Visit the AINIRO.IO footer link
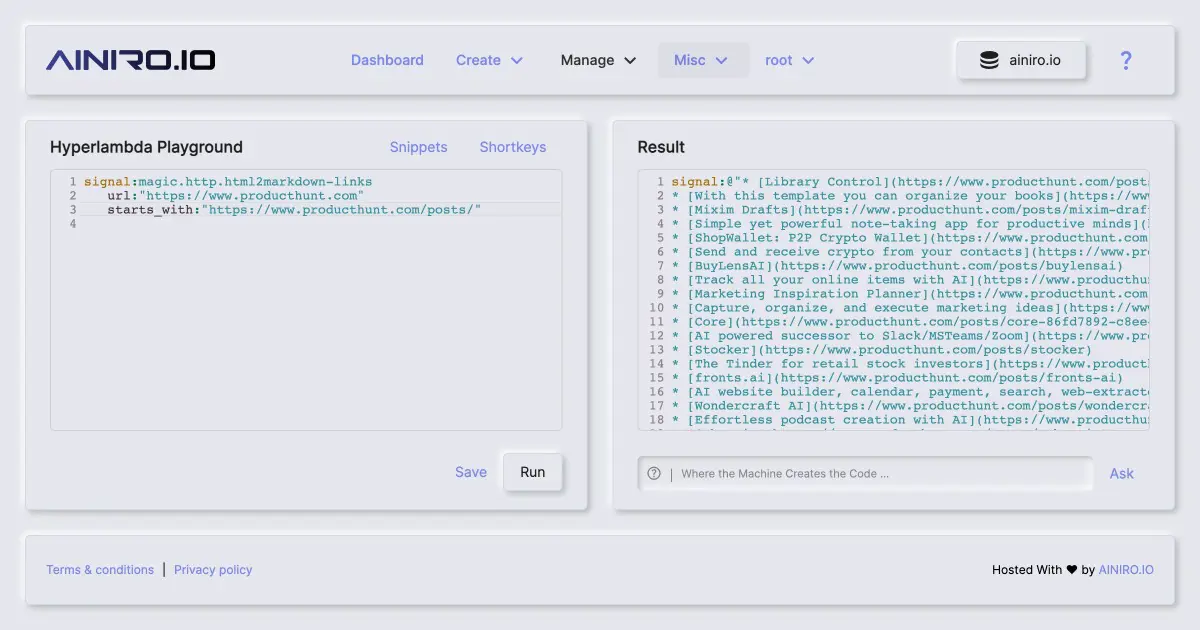The width and height of the screenshot is (1200, 630). 1126,570
